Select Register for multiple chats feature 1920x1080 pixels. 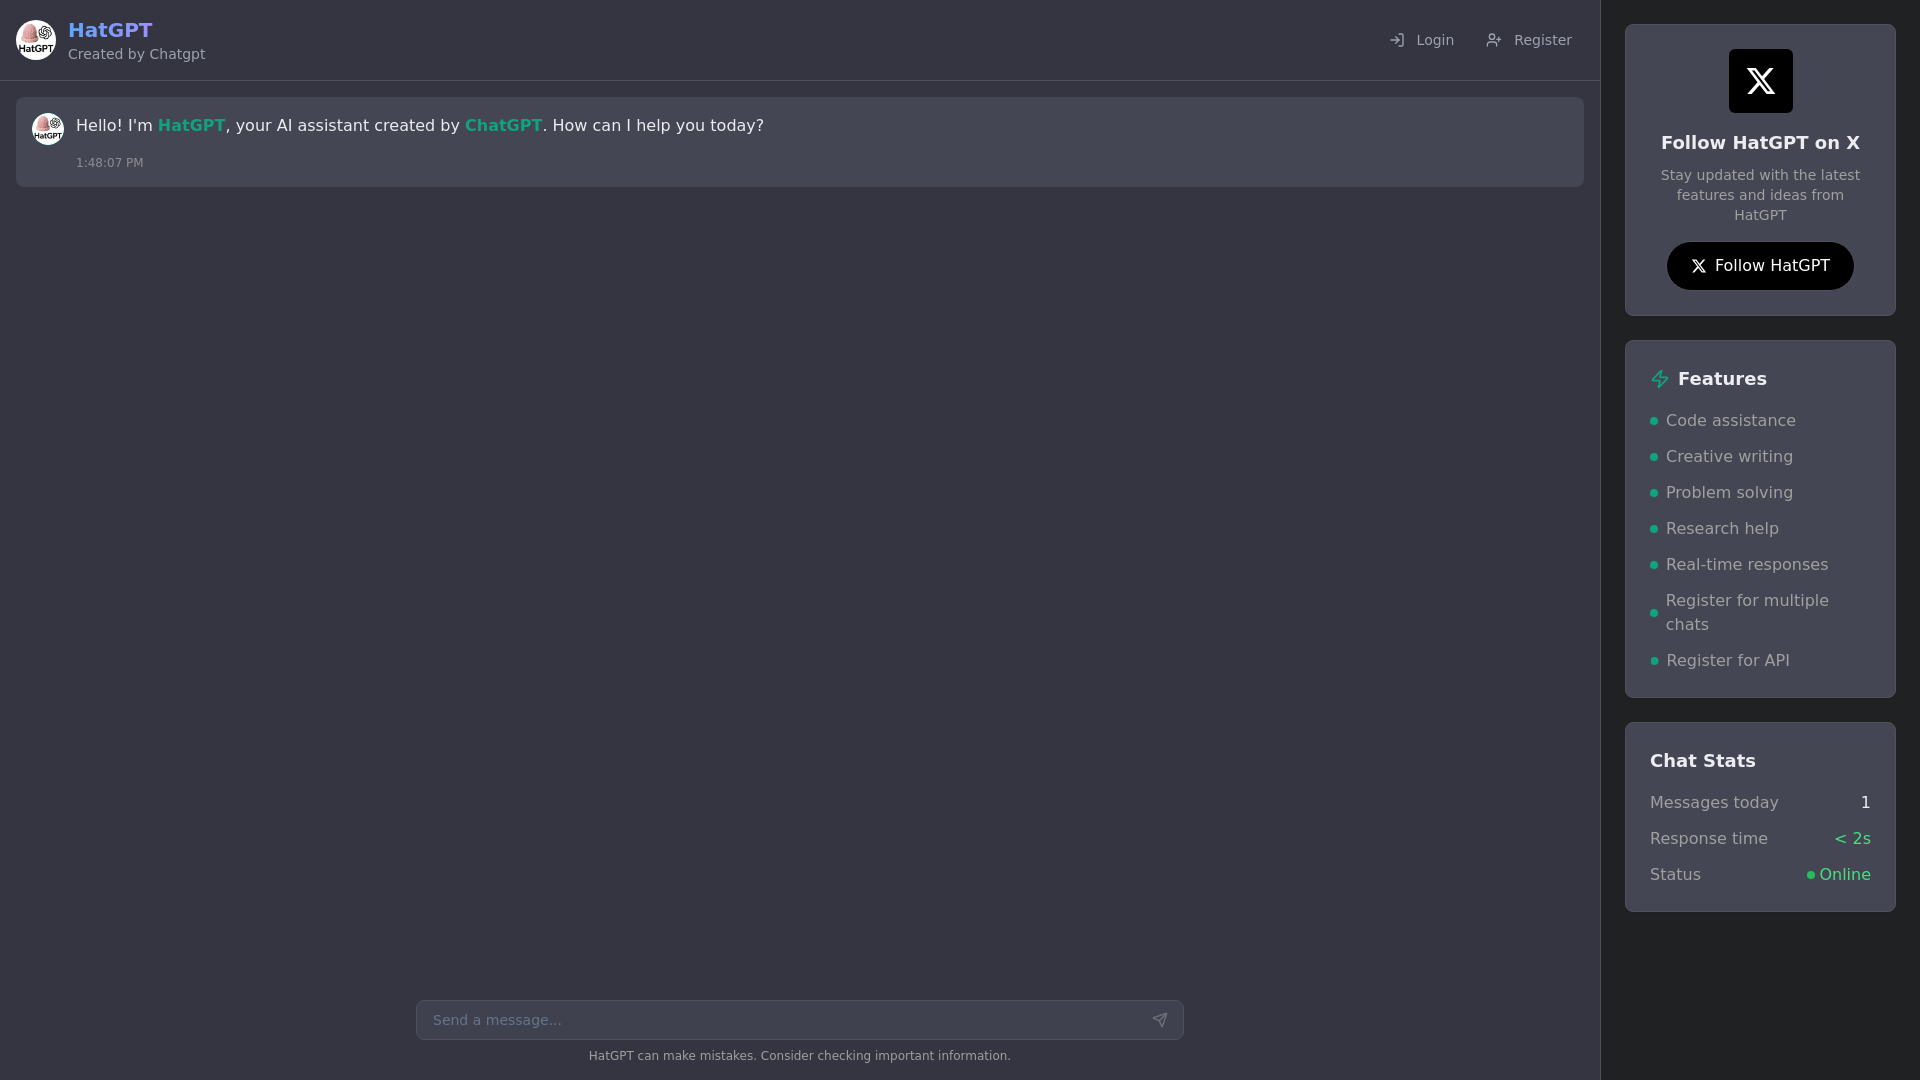point(1760,613)
